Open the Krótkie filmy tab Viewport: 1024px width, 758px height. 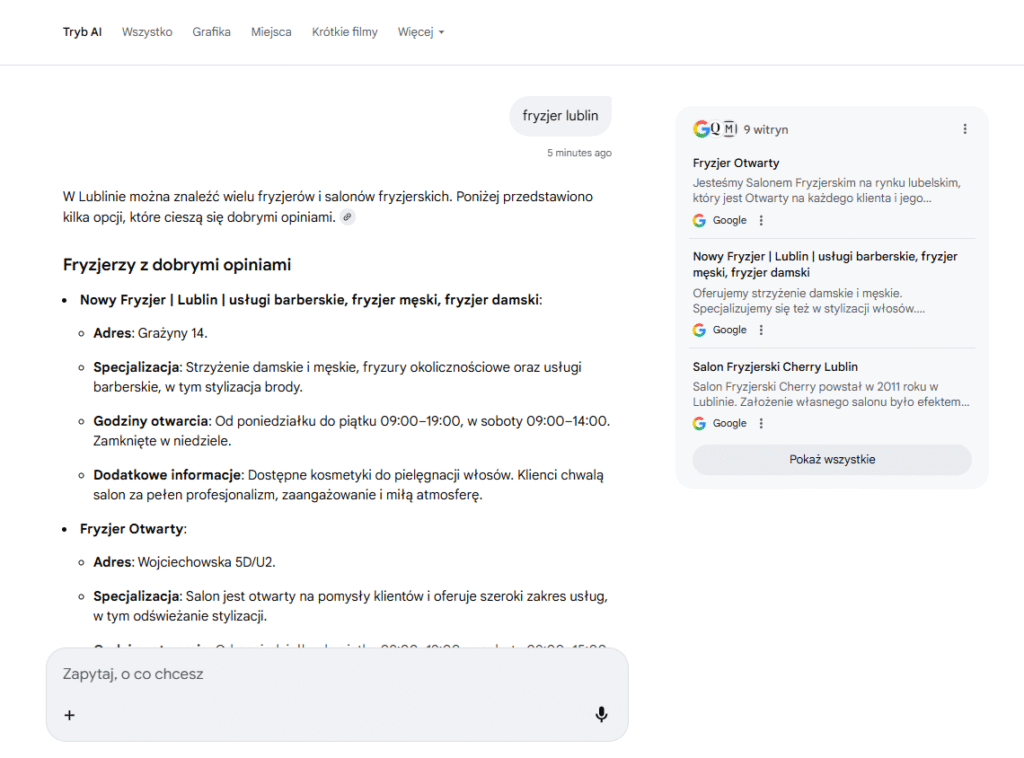point(344,32)
